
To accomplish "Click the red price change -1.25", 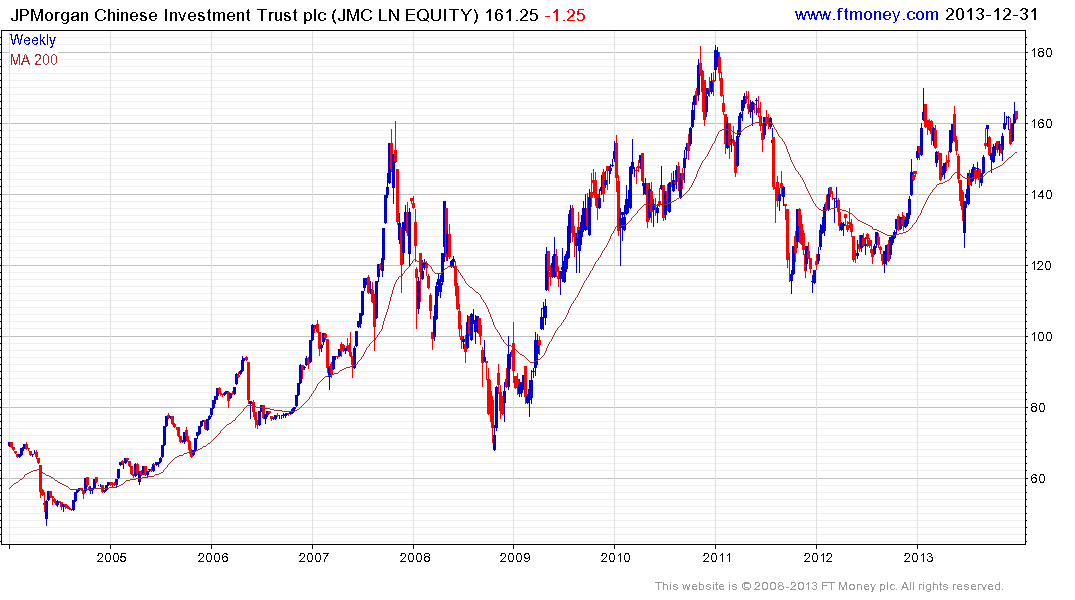I will point(565,15).
